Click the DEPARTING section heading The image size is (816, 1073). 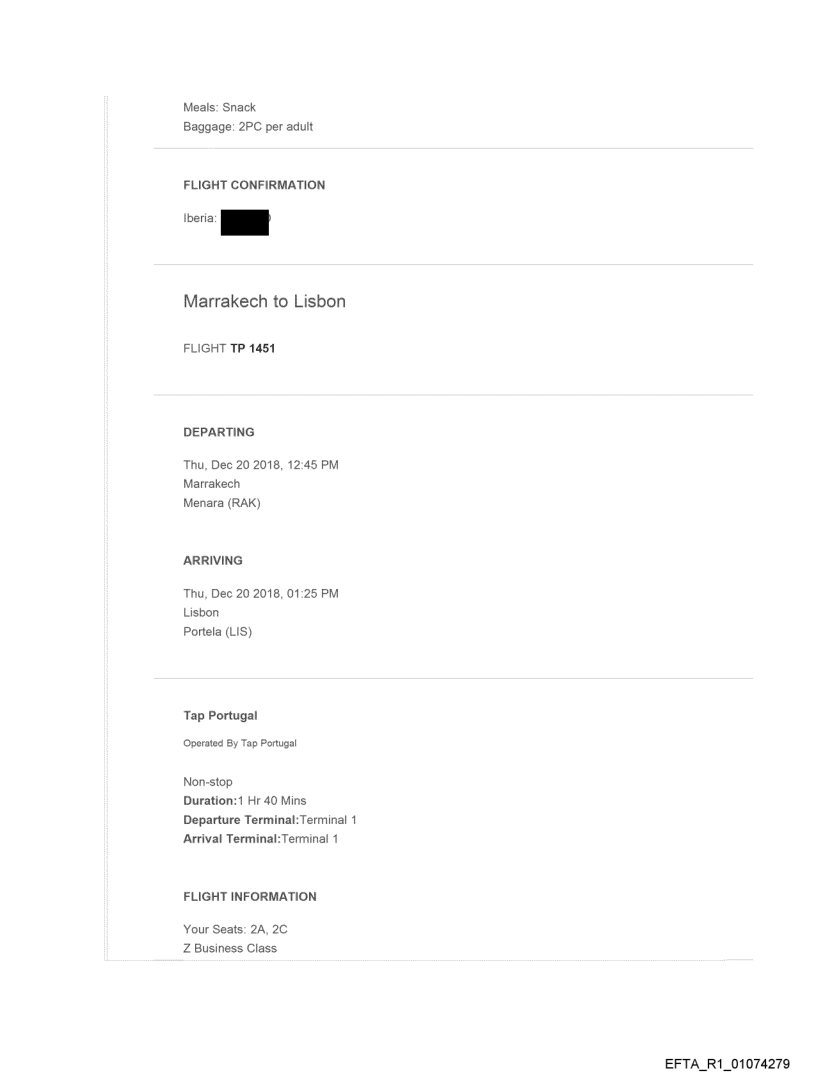tap(219, 432)
